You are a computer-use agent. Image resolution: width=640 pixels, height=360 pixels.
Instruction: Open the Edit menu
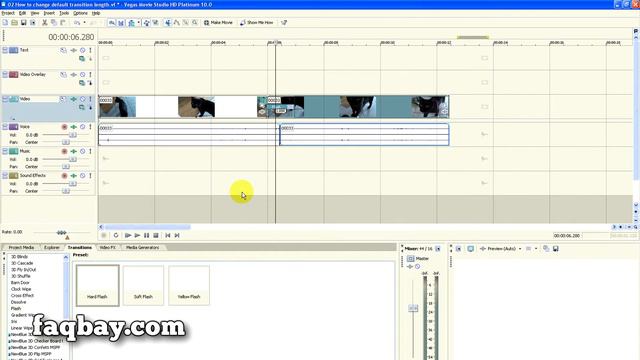click(22, 13)
